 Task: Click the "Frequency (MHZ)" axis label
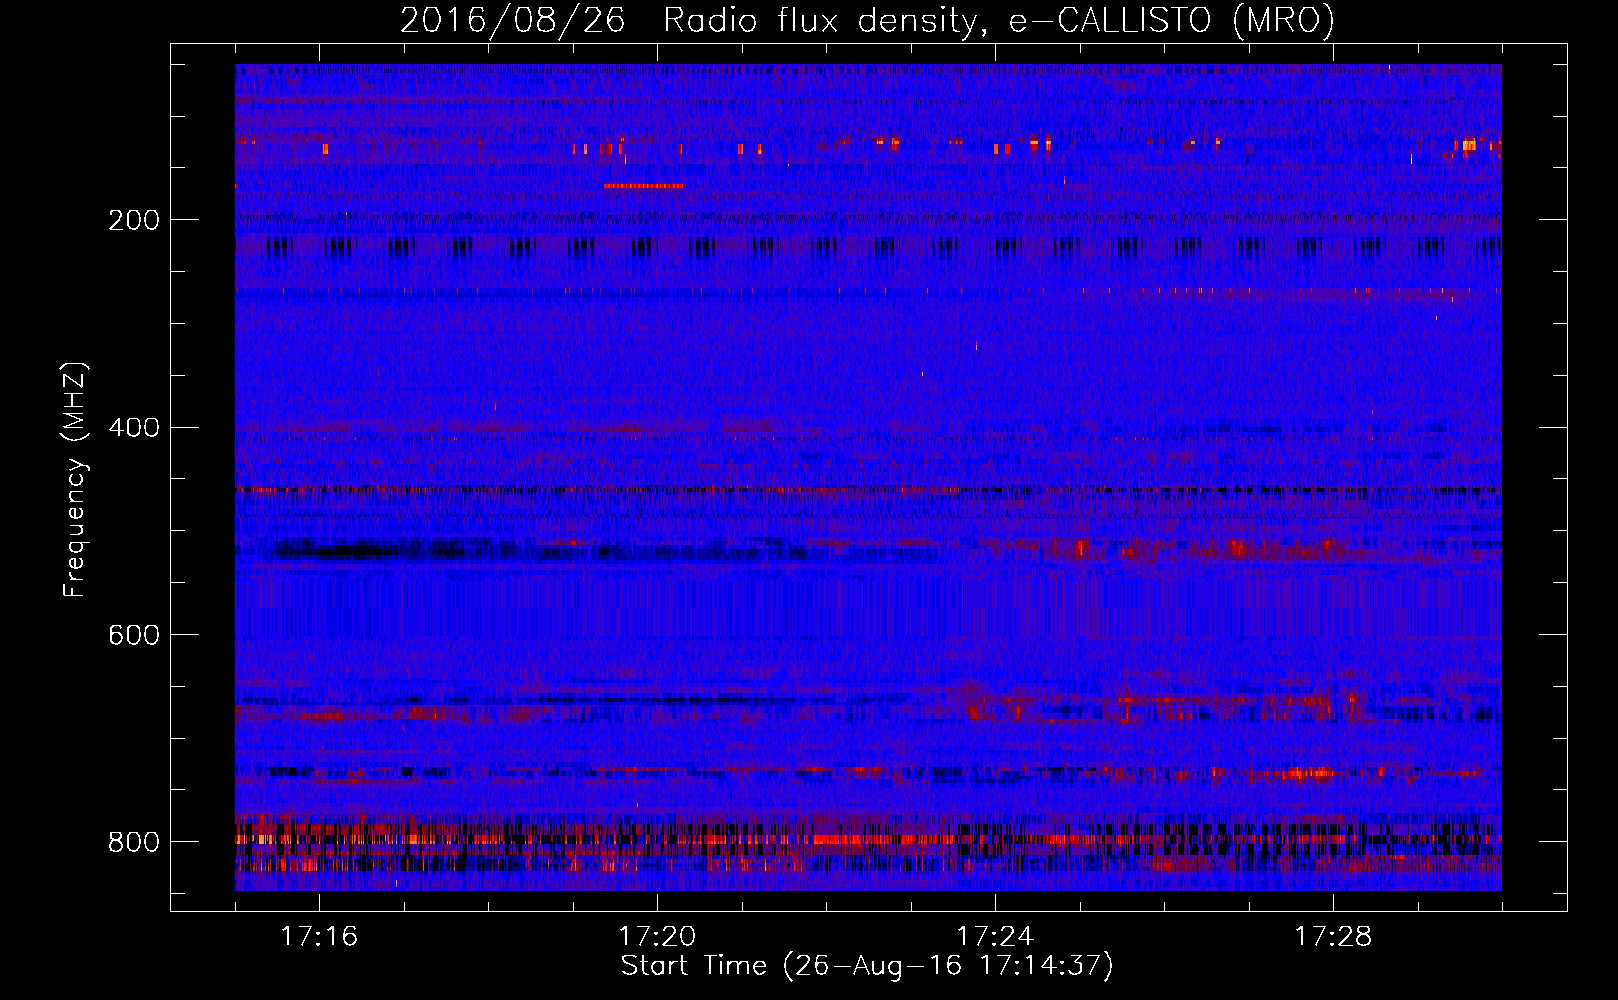point(75,480)
